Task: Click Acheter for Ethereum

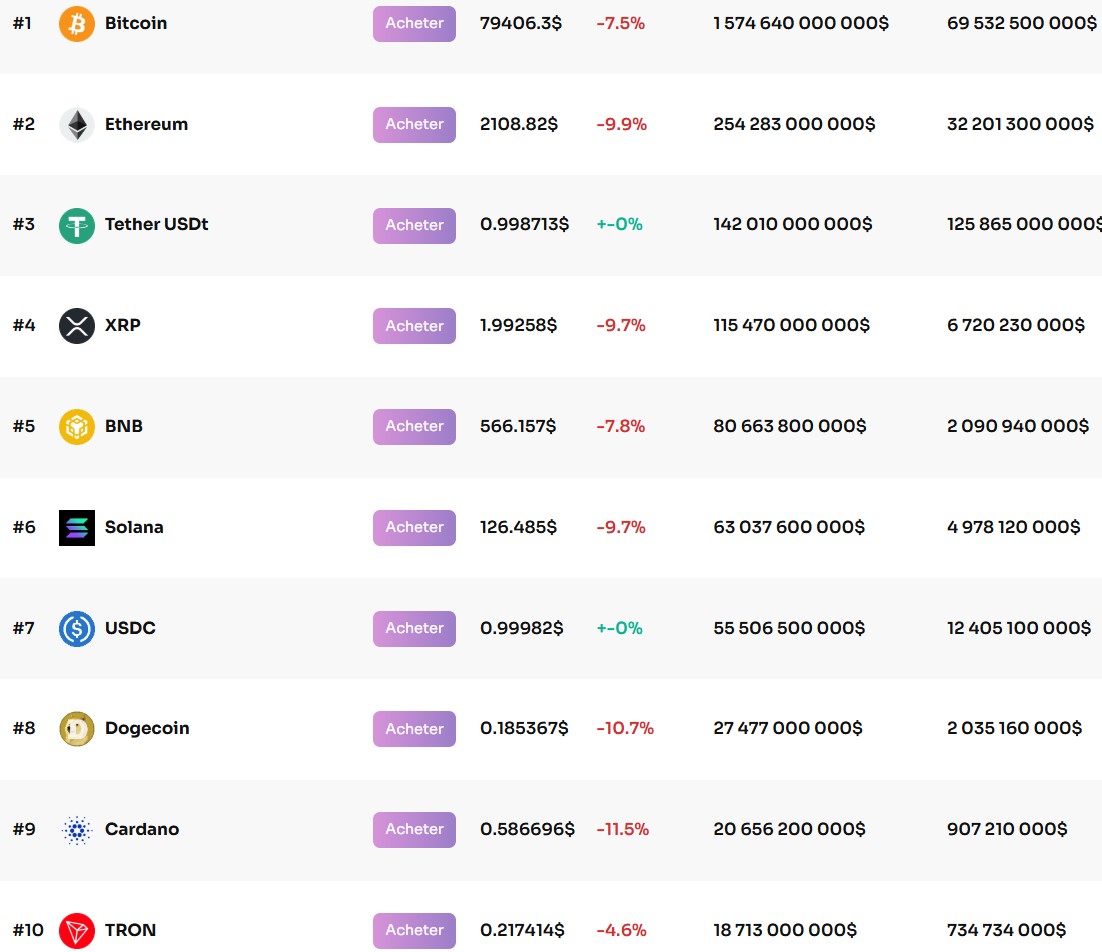Action: tap(414, 124)
